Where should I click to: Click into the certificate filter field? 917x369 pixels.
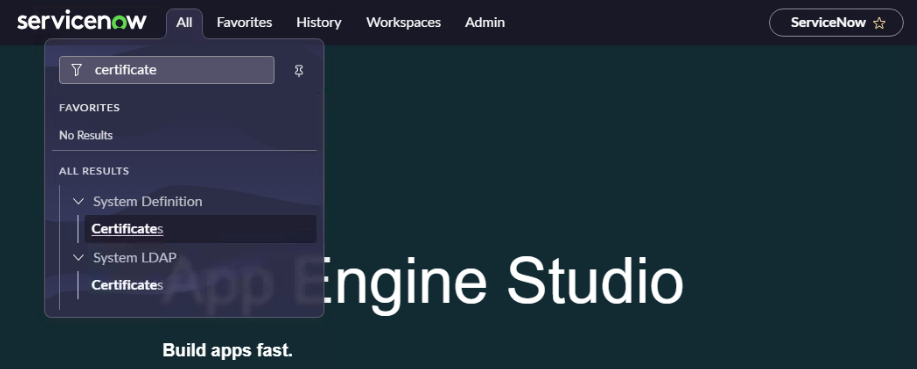coord(167,70)
